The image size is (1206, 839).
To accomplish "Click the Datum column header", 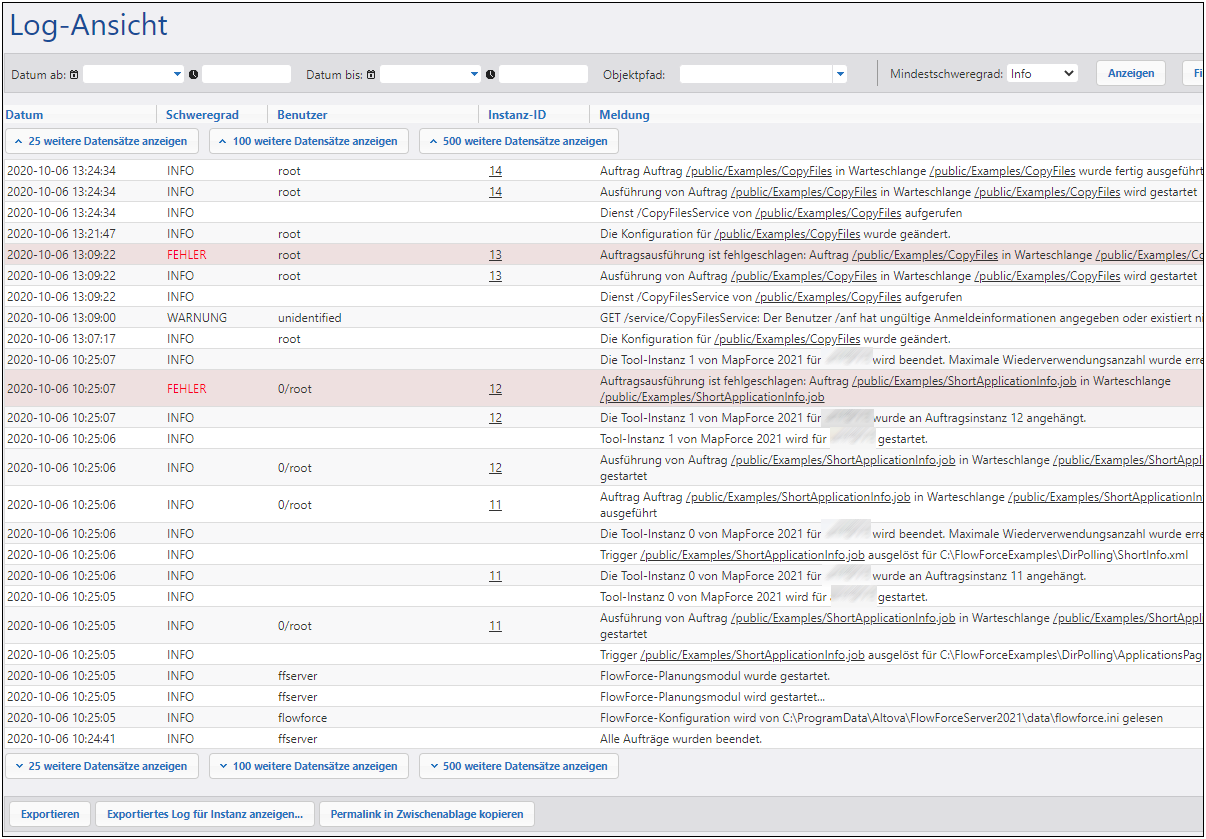I will tap(24, 115).
